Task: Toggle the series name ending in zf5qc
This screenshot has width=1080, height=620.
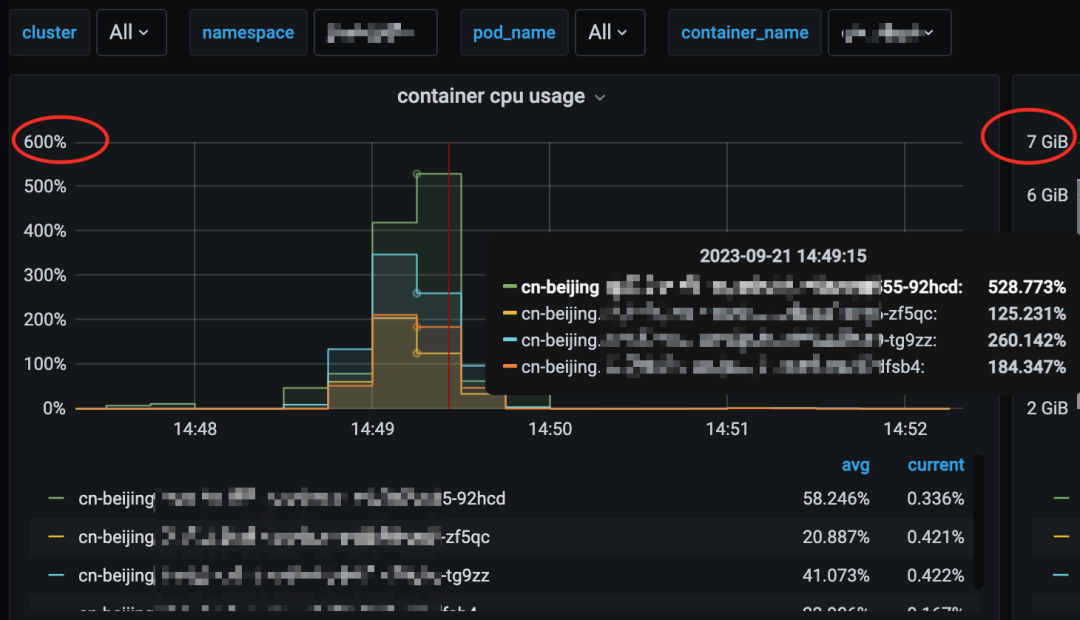Action: 285,537
